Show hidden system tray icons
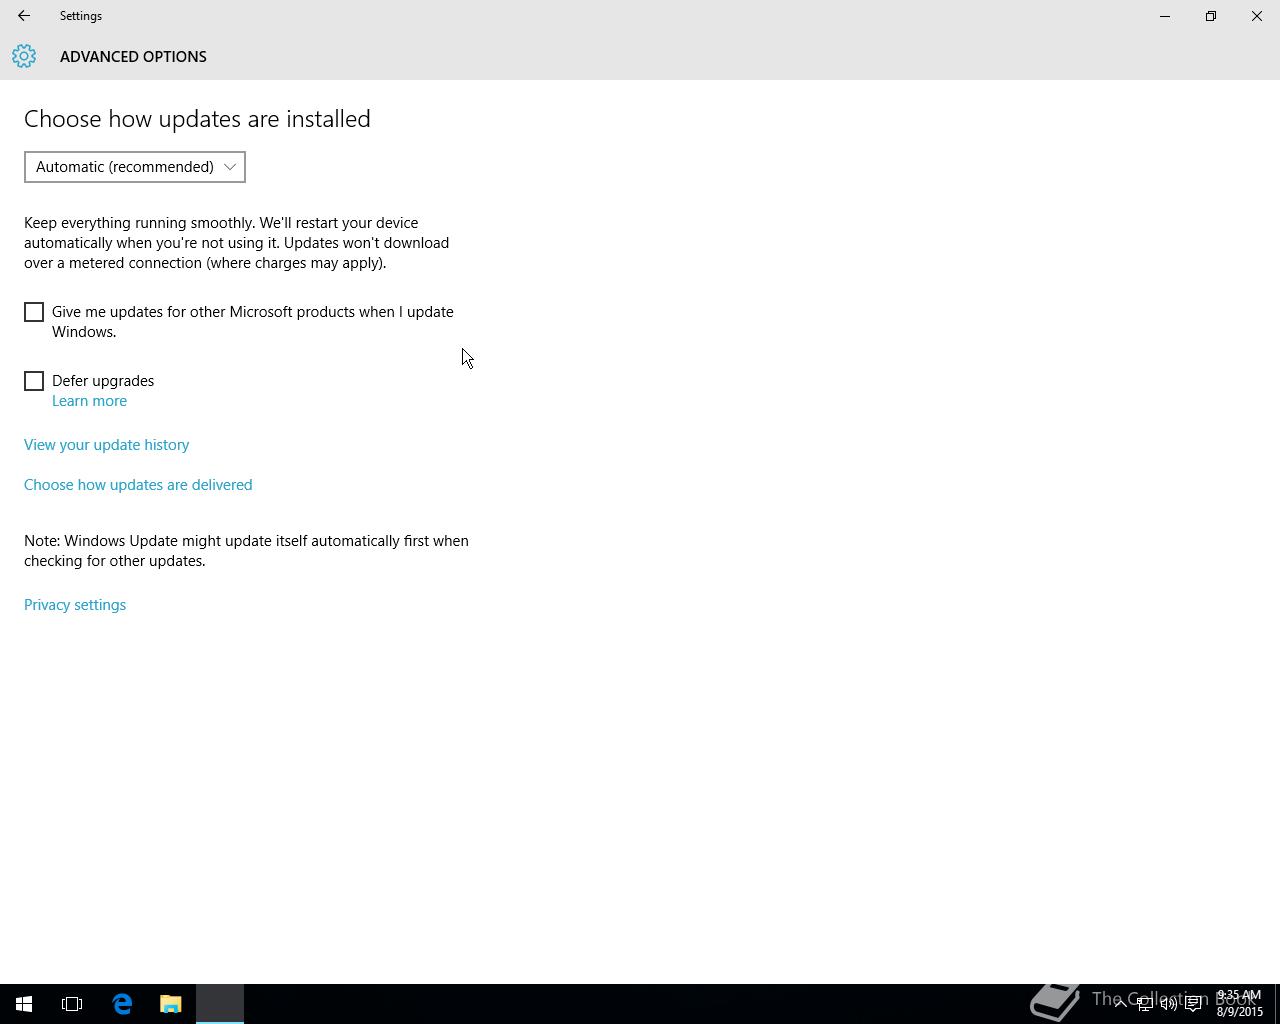Viewport: 1280px width, 1024px height. click(1120, 1004)
